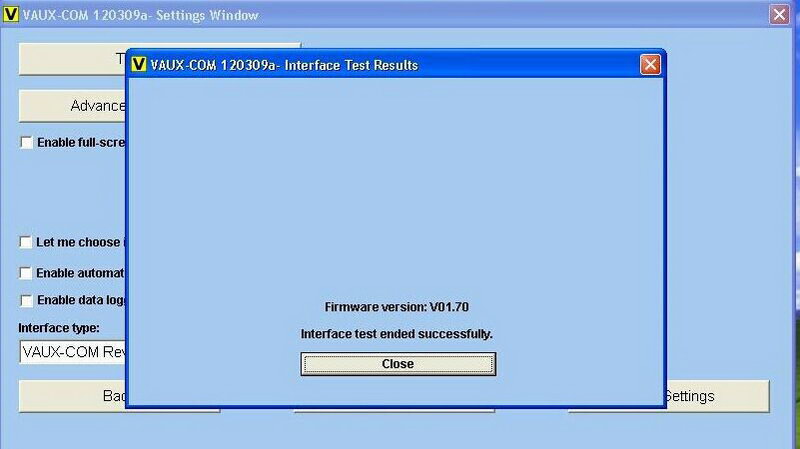Click the Close button in Interface Test Results
Viewport: 800px width, 449px height.
click(398, 364)
